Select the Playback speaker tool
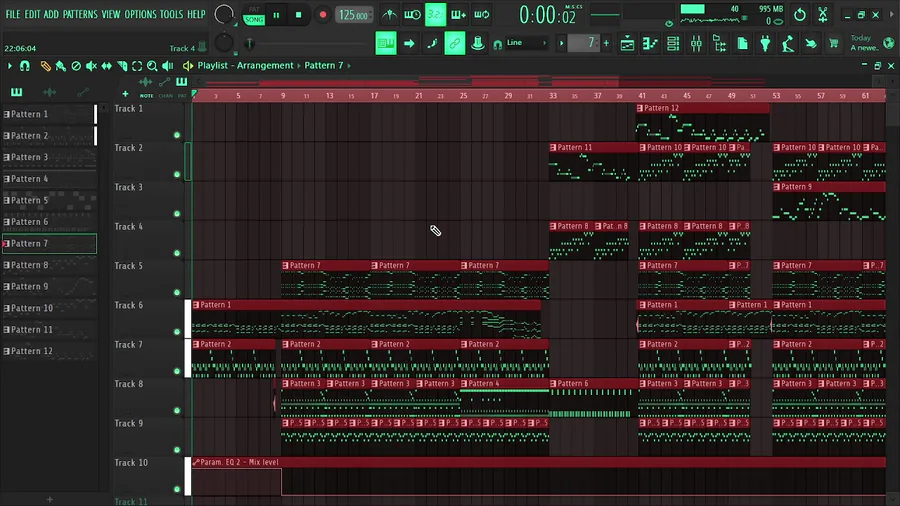This screenshot has width=900, height=506. [168, 66]
